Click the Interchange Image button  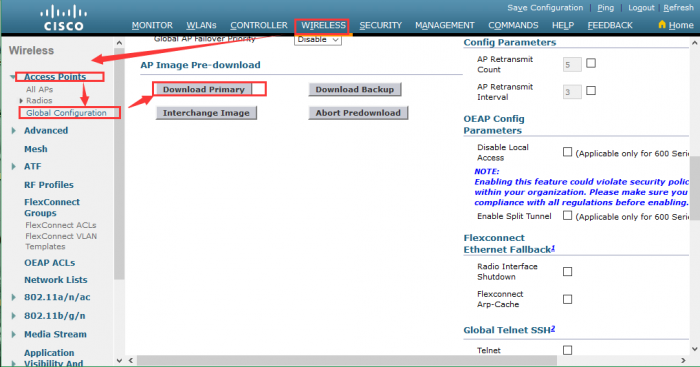pyautogui.click(x=206, y=113)
